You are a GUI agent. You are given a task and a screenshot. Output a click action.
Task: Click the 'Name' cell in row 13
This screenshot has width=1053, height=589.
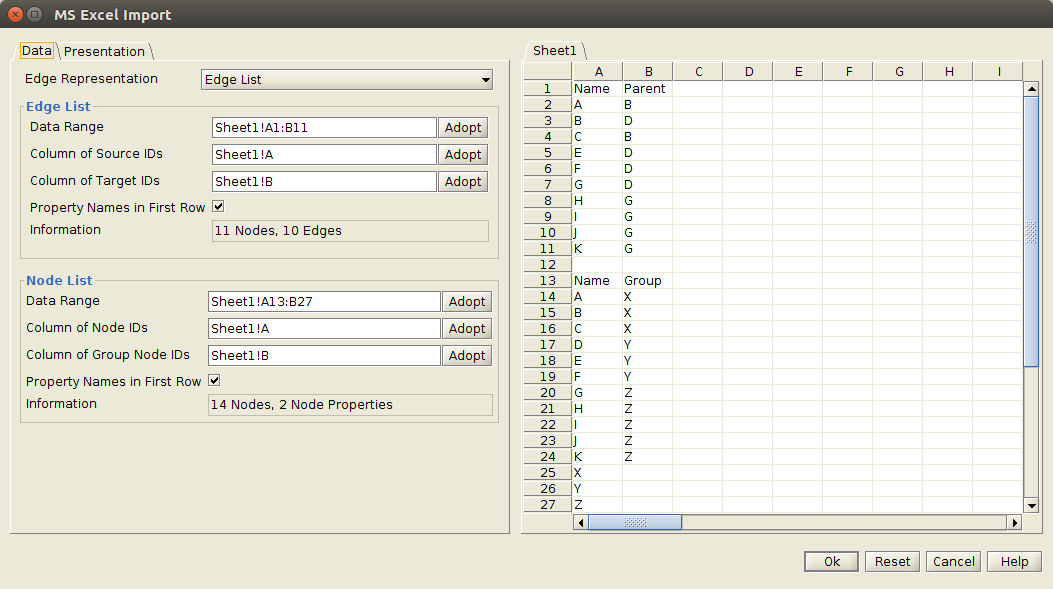[x=597, y=281]
